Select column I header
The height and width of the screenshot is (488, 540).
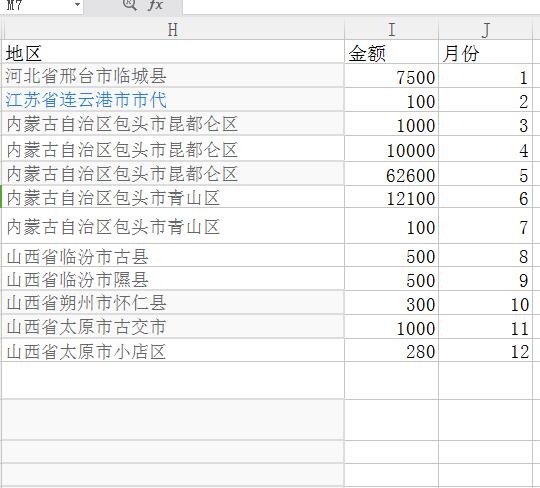[x=392, y=30]
